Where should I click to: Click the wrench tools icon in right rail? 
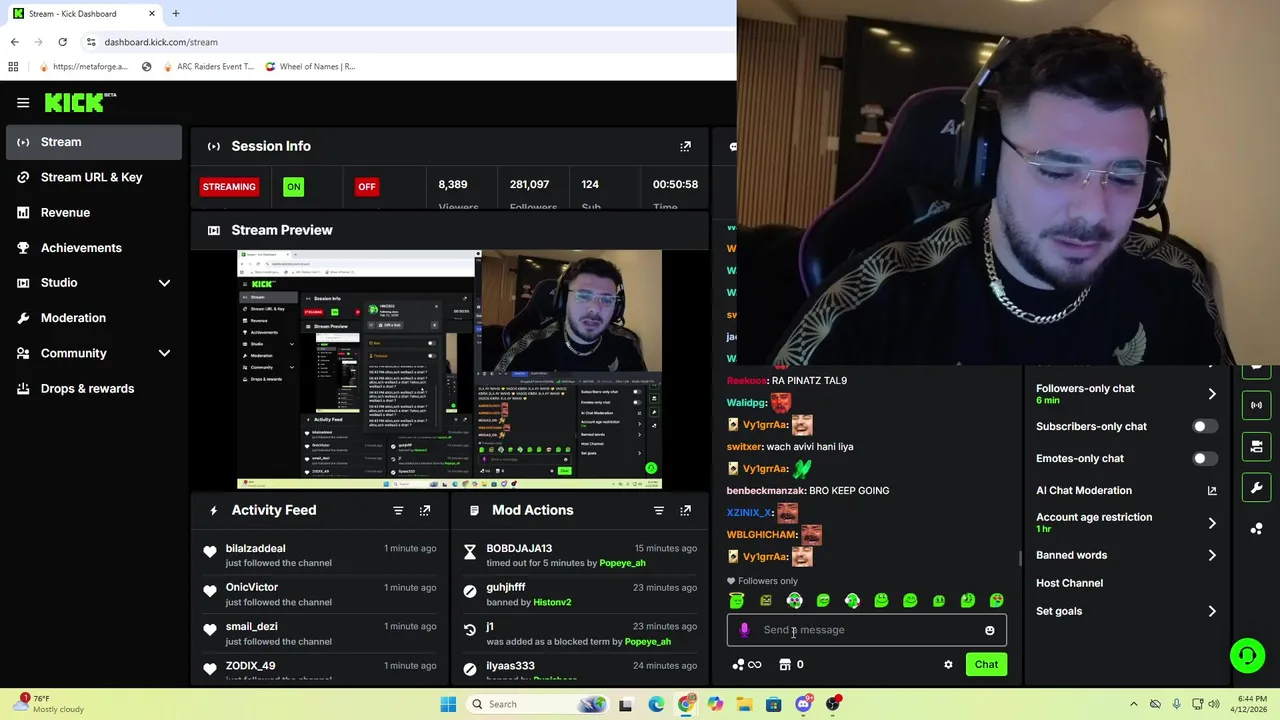click(1256, 488)
